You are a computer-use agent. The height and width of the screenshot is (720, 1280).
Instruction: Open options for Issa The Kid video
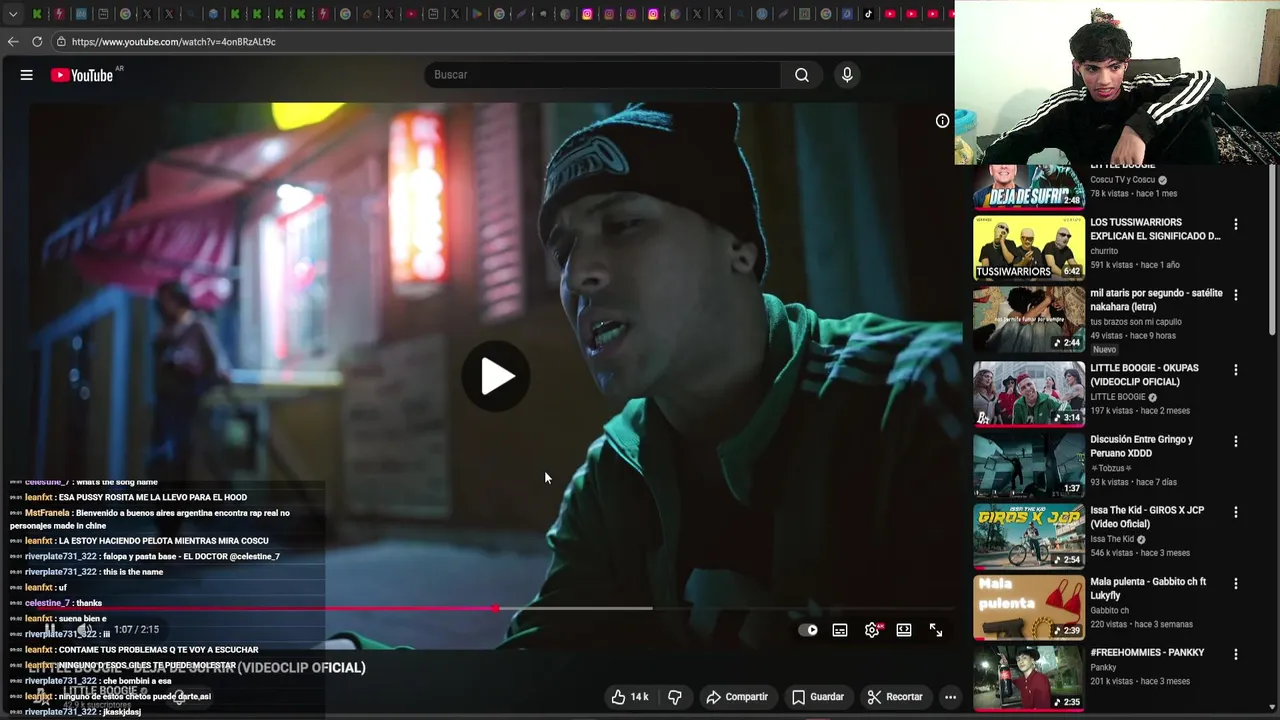click(1236, 512)
